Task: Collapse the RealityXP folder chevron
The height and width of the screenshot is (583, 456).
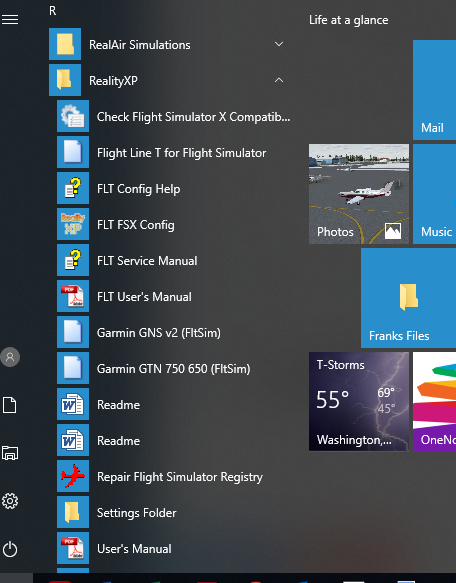Action: [x=279, y=80]
